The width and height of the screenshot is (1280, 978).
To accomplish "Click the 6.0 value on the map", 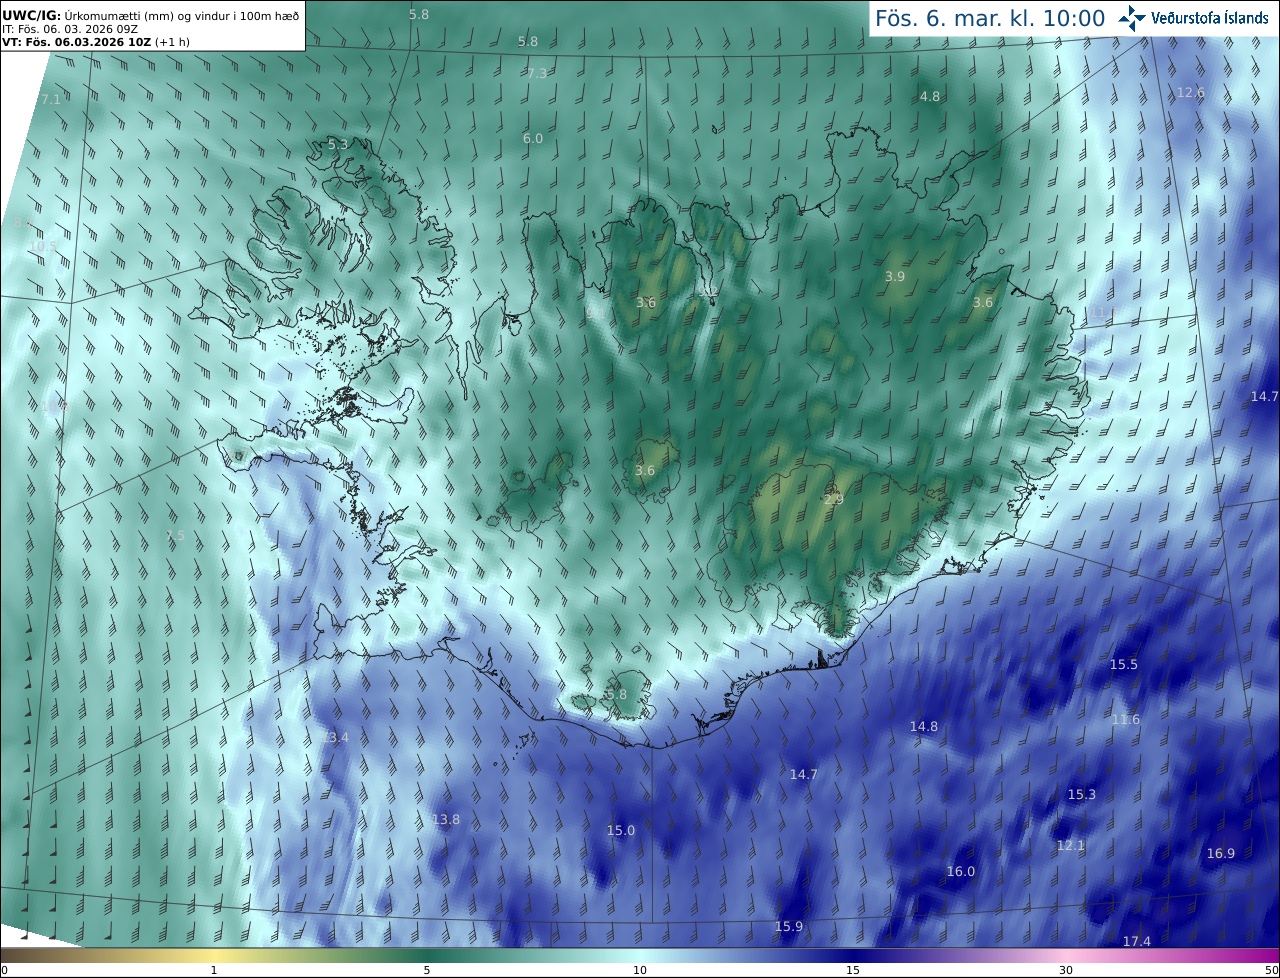I will tap(533, 139).
